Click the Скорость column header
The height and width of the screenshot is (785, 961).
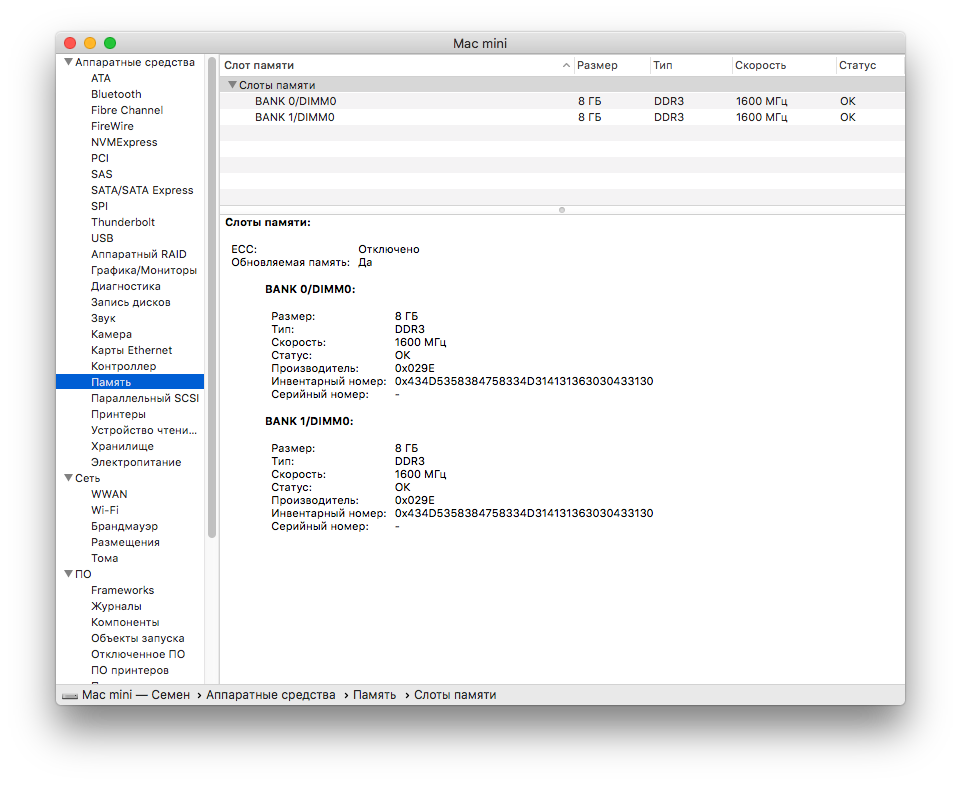760,65
